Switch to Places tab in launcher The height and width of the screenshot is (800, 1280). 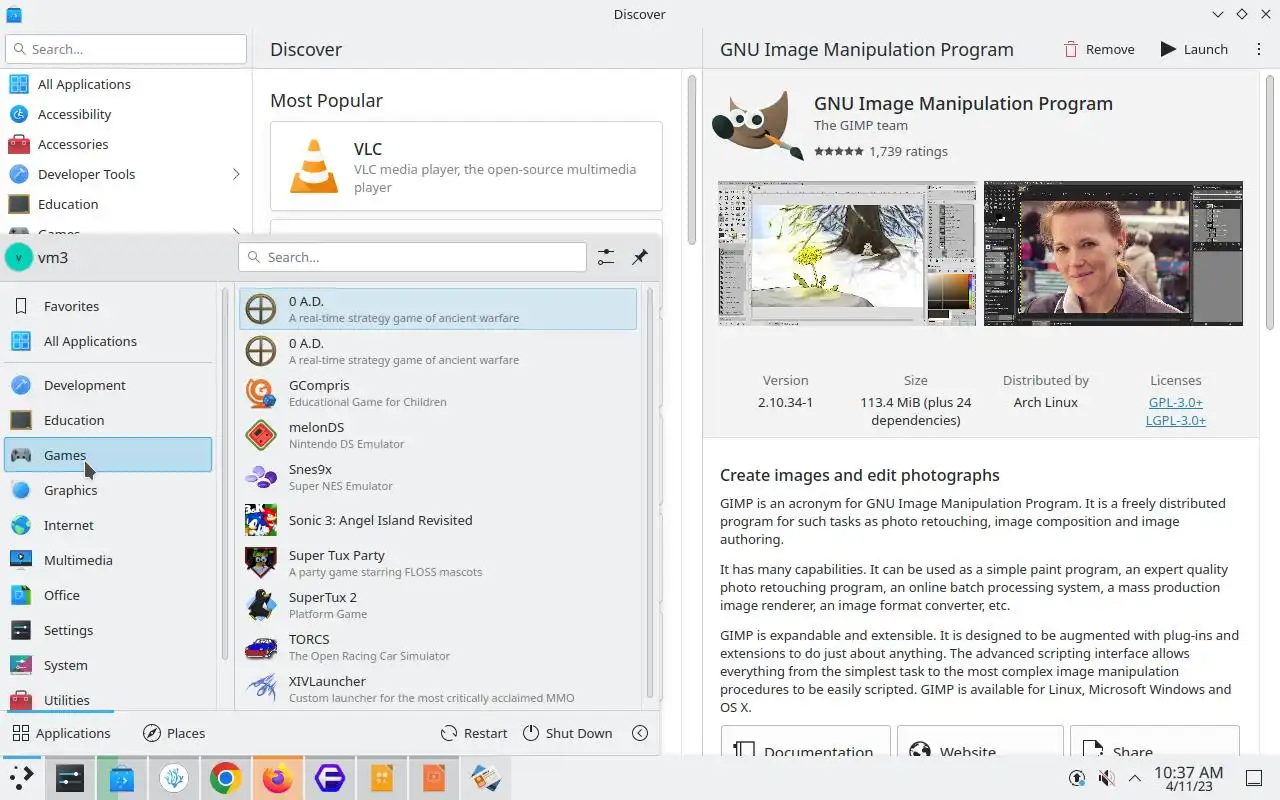coord(174,733)
